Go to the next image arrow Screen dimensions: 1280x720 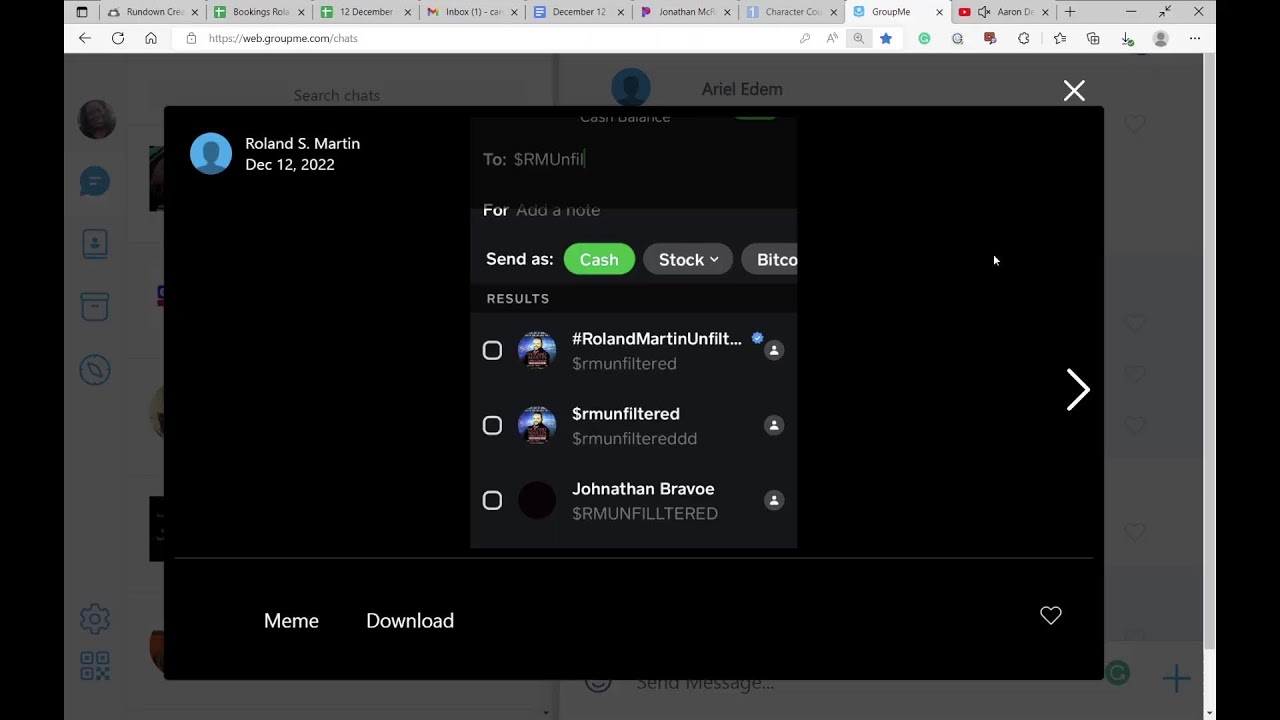[1077, 390]
